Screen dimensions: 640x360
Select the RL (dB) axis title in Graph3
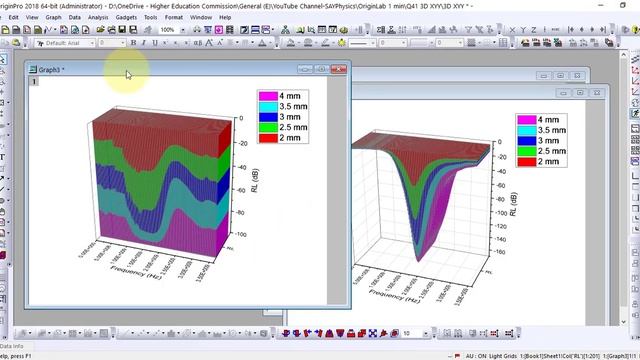click(255, 181)
